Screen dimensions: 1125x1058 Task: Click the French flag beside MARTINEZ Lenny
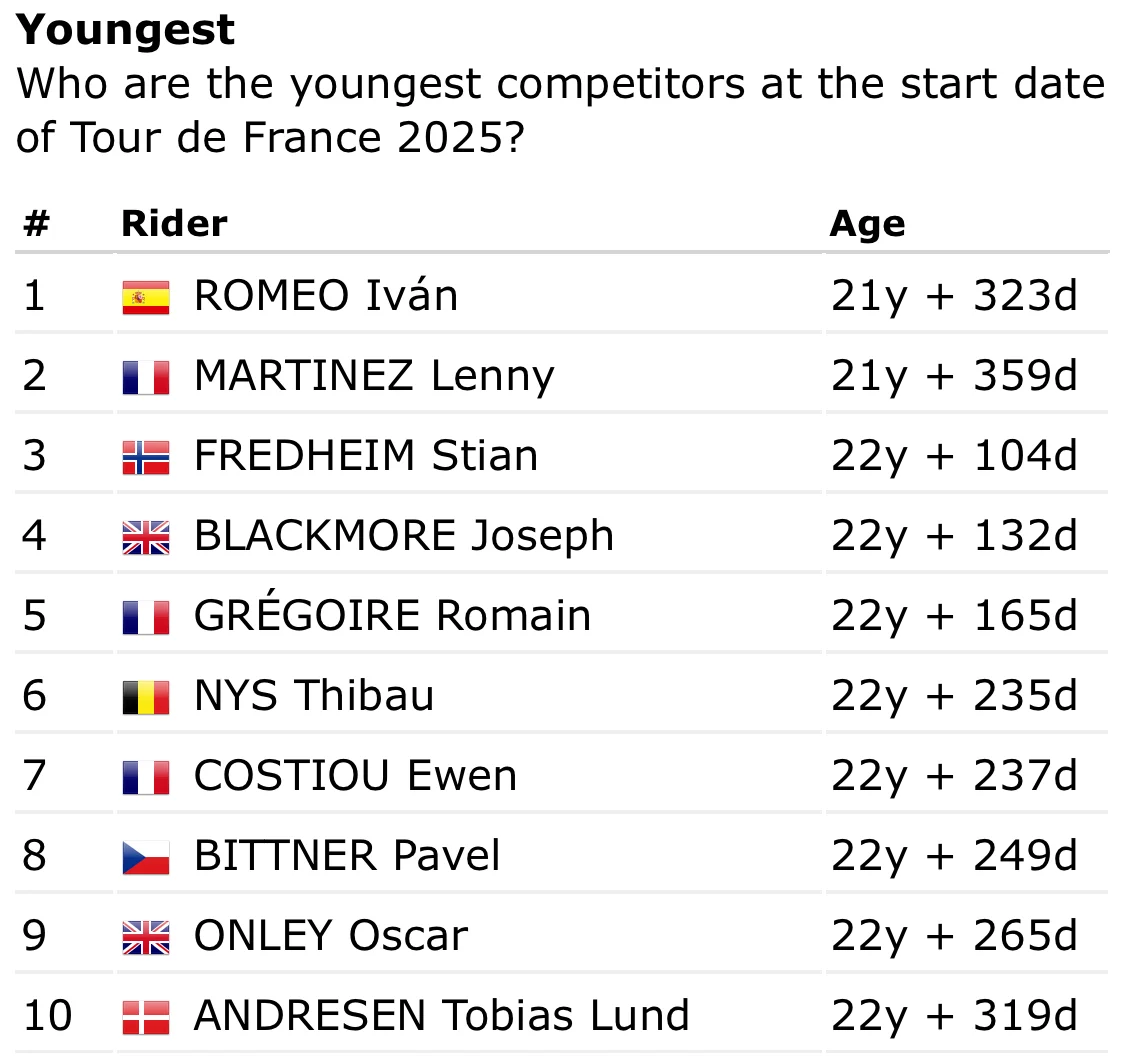pyautogui.click(x=146, y=377)
